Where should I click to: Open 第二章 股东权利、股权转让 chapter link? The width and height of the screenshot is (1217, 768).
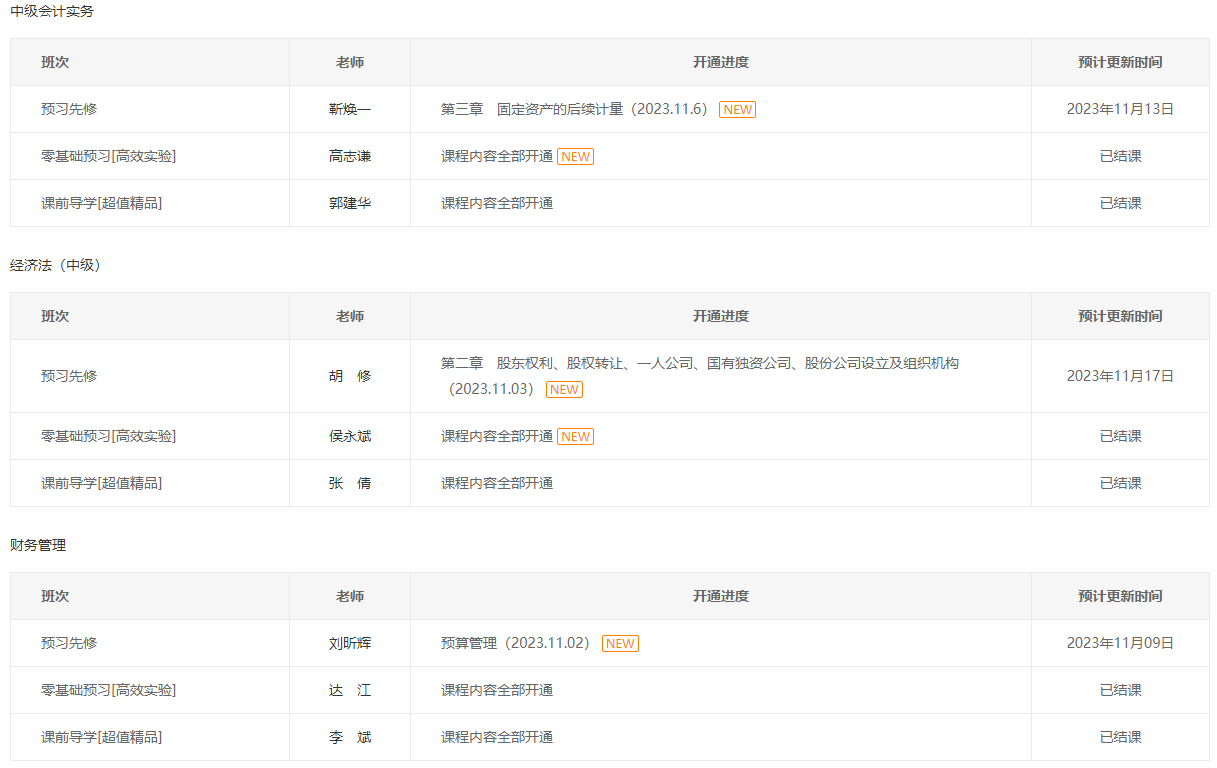tap(699, 364)
